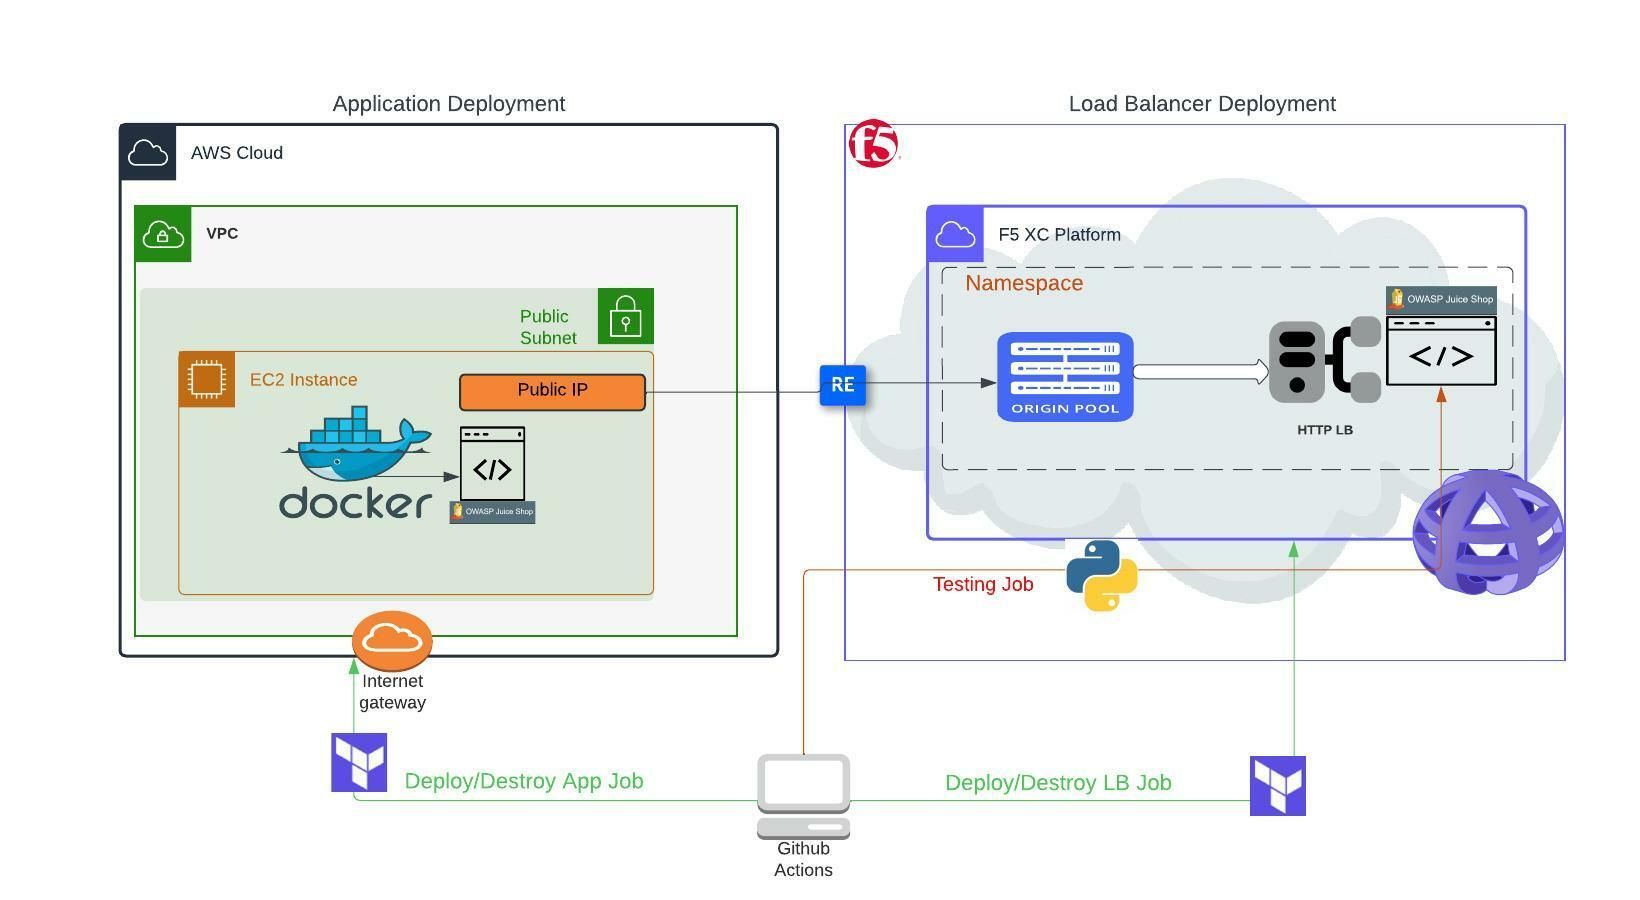Select the Public Subnet lock icon
The image size is (1640, 900).
click(x=624, y=316)
